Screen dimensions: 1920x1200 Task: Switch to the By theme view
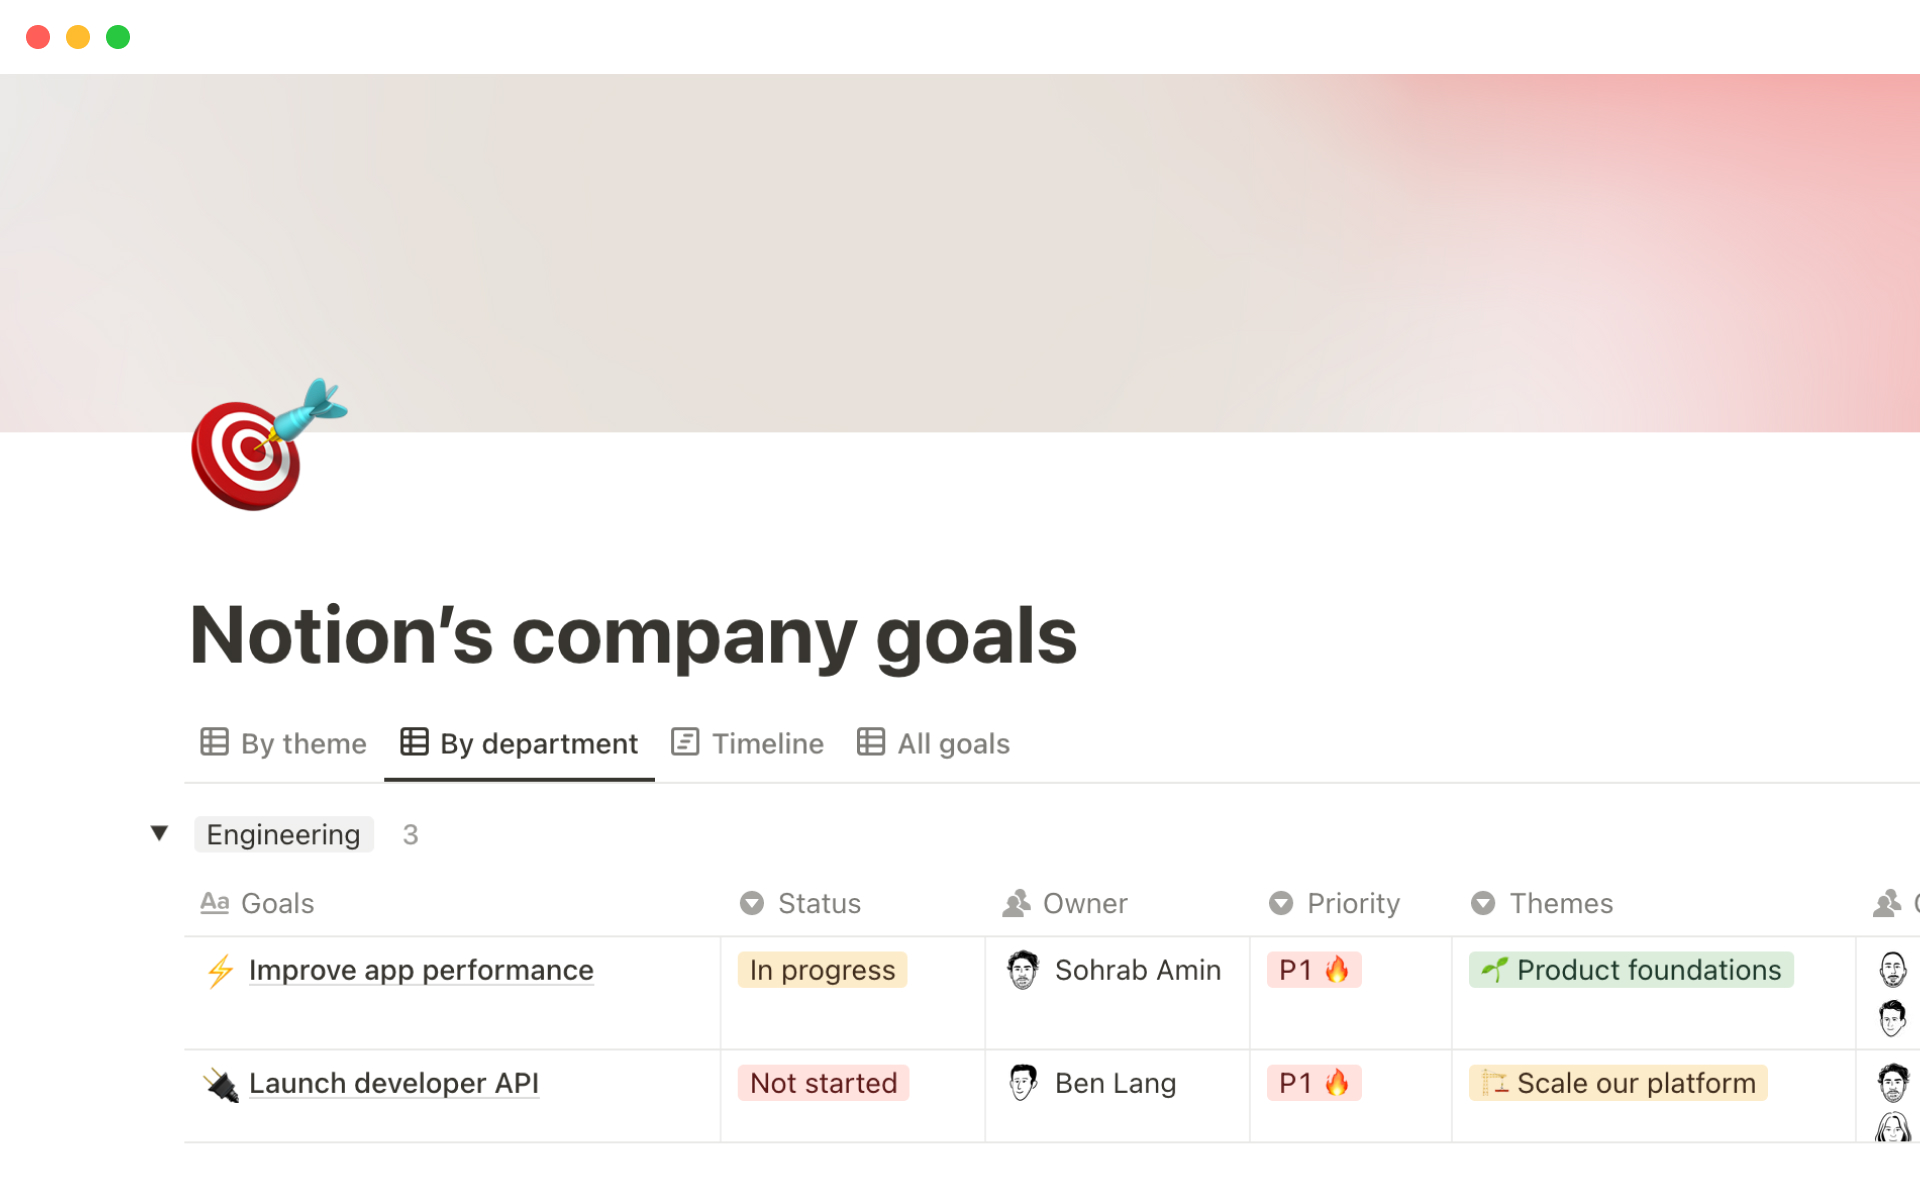coord(283,742)
